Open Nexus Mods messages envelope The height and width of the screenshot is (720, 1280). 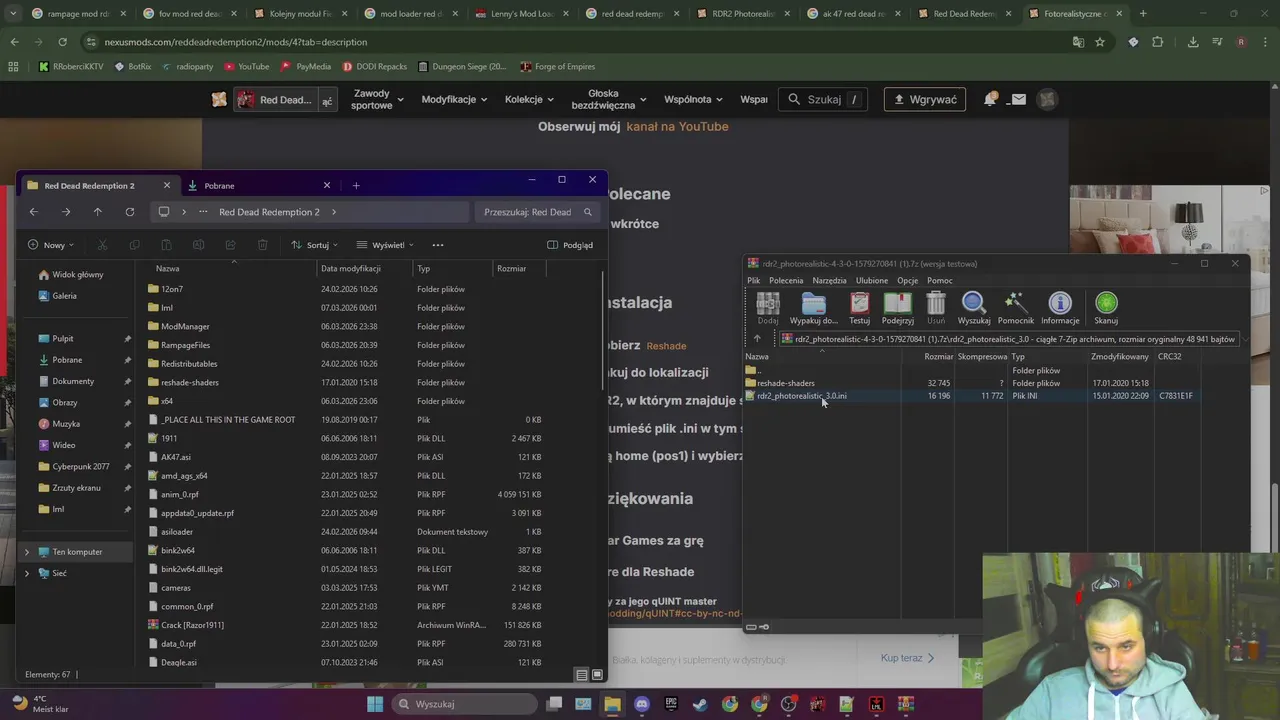click(x=1018, y=99)
